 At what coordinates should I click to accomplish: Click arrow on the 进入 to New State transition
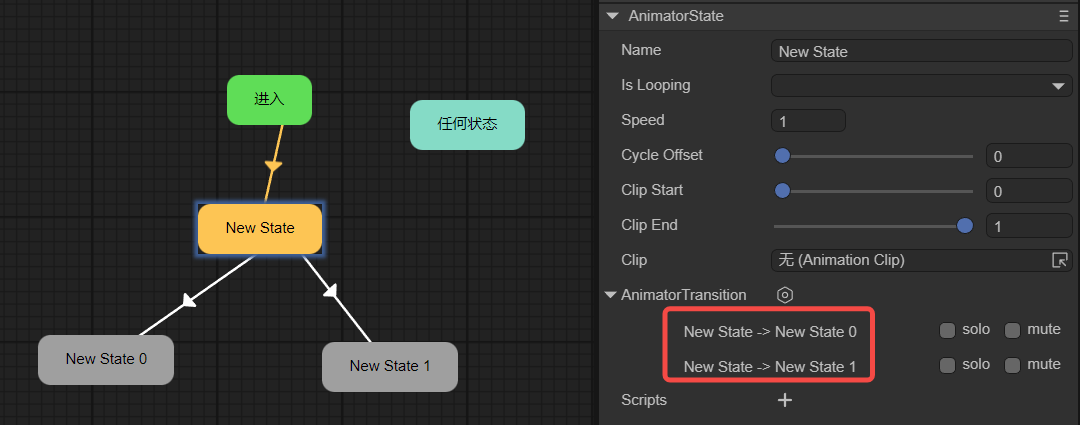pyautogui.click(x=273, y=165)
